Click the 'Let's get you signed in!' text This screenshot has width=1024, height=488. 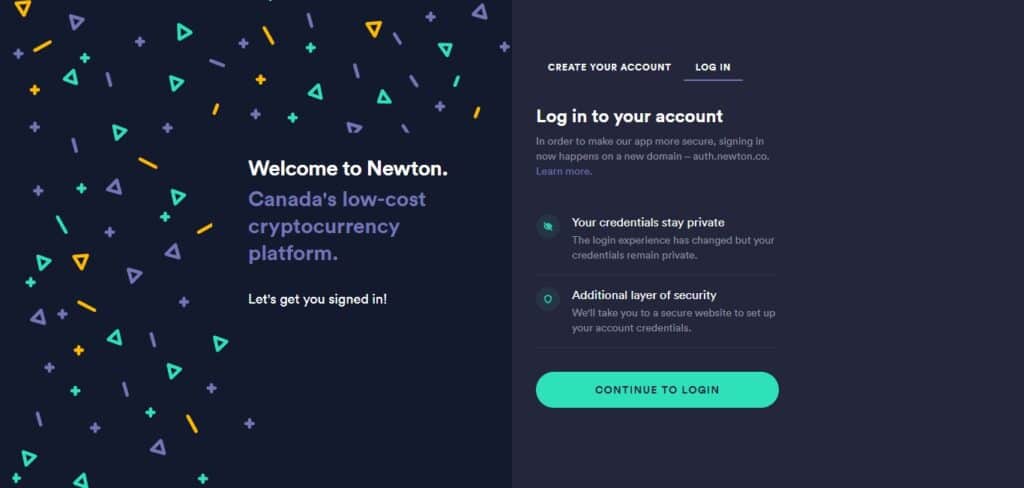pos(317,299)
